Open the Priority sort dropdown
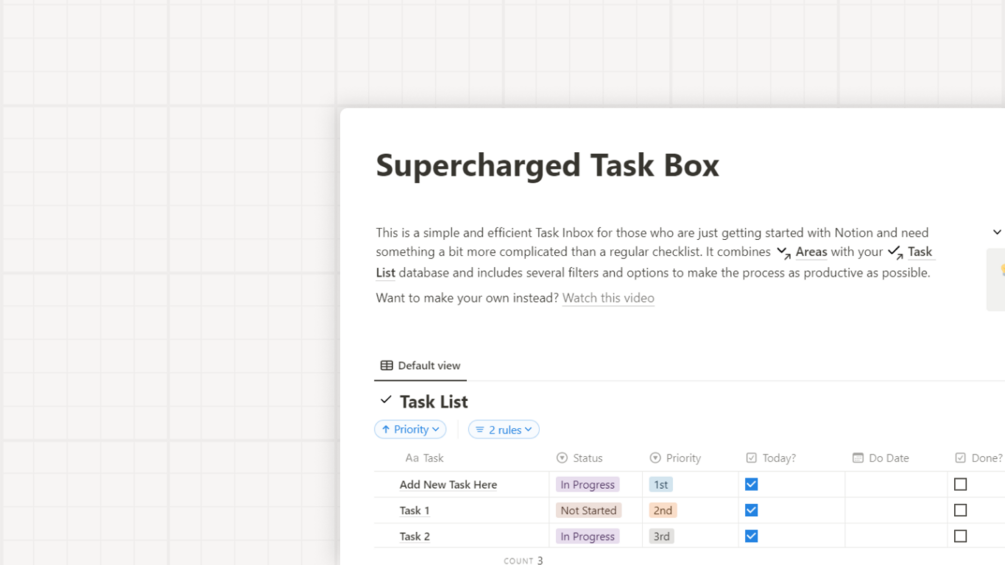Screen dimensions: 1005x565 tap(410, 429)
